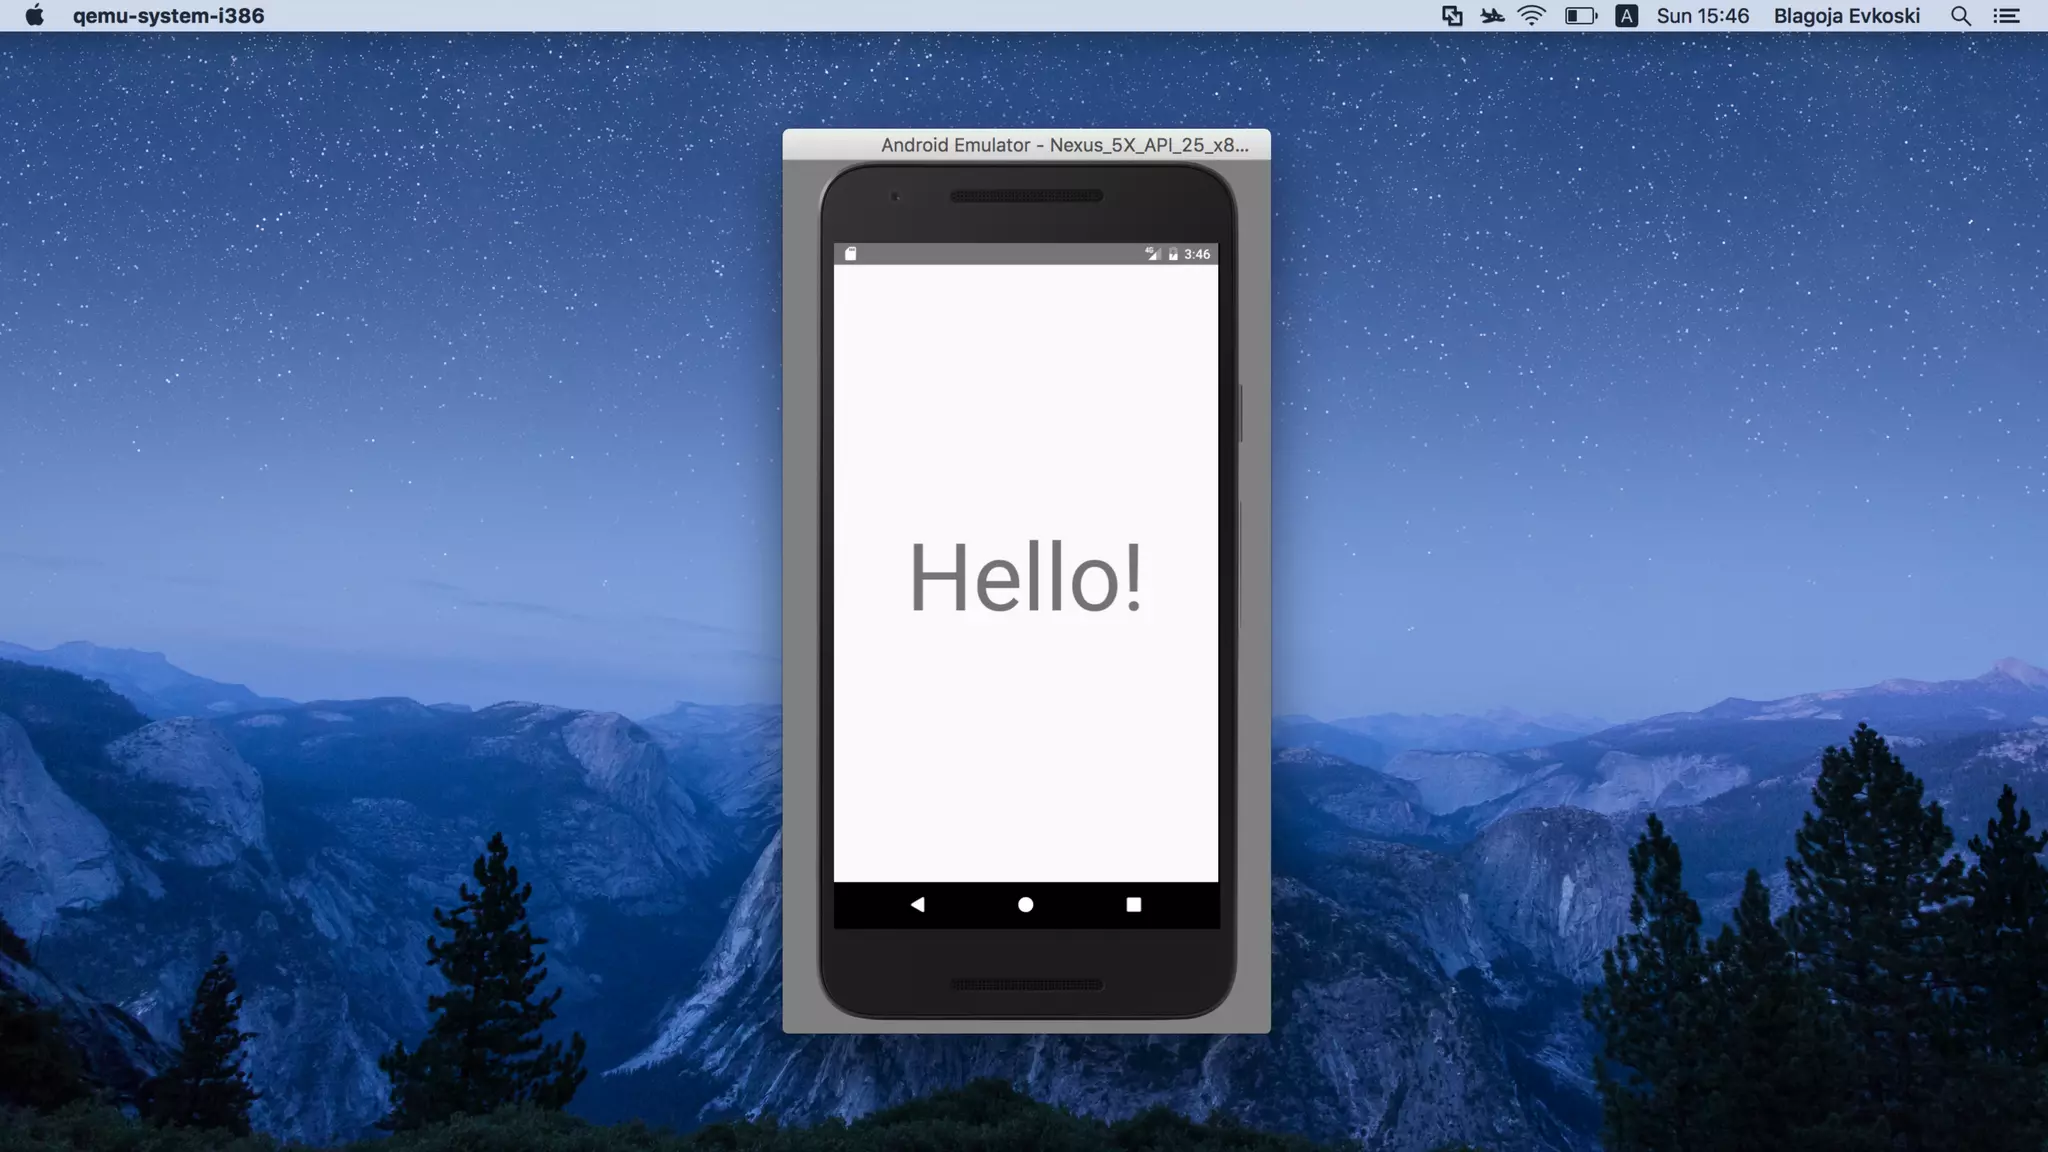Click the Android Emulator window title bar
The height and width of the screenshot is (1152, 2048).
[1026, 145]
